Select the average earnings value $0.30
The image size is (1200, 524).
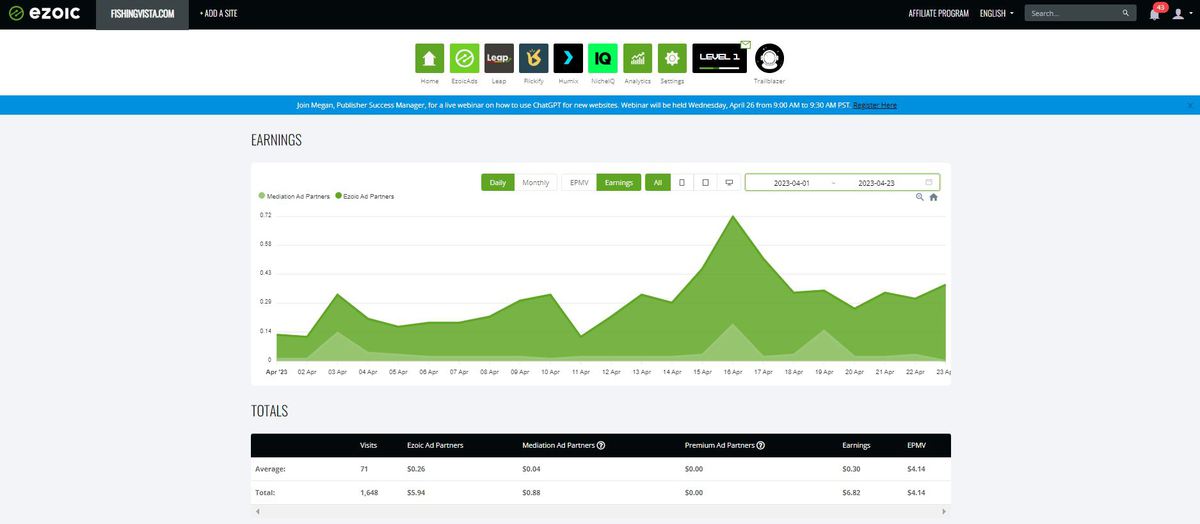point(852,468)
